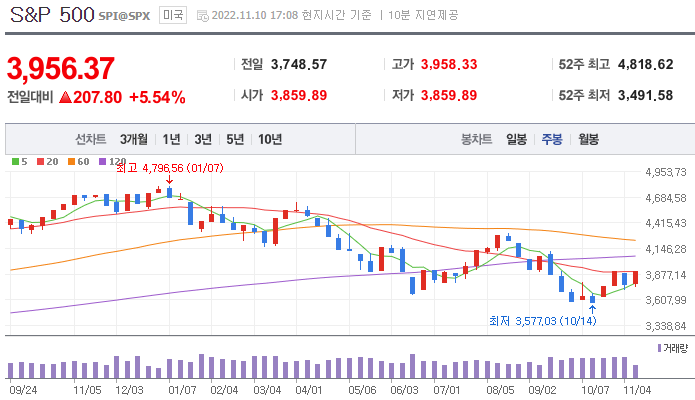Click the change value 207.80
695x400 pixels.
tap(98, 97)
